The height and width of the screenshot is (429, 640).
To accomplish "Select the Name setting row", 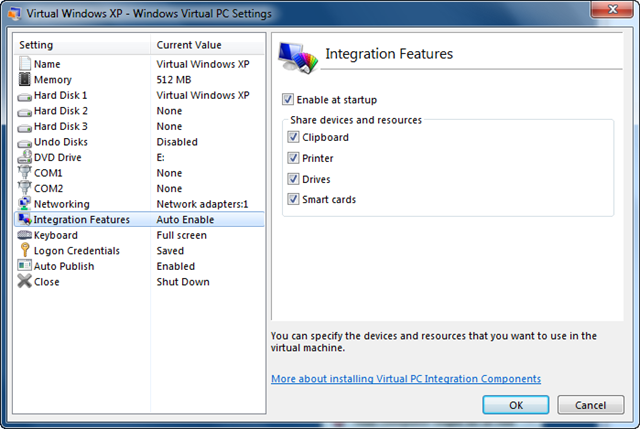I will tap(139, 64).
